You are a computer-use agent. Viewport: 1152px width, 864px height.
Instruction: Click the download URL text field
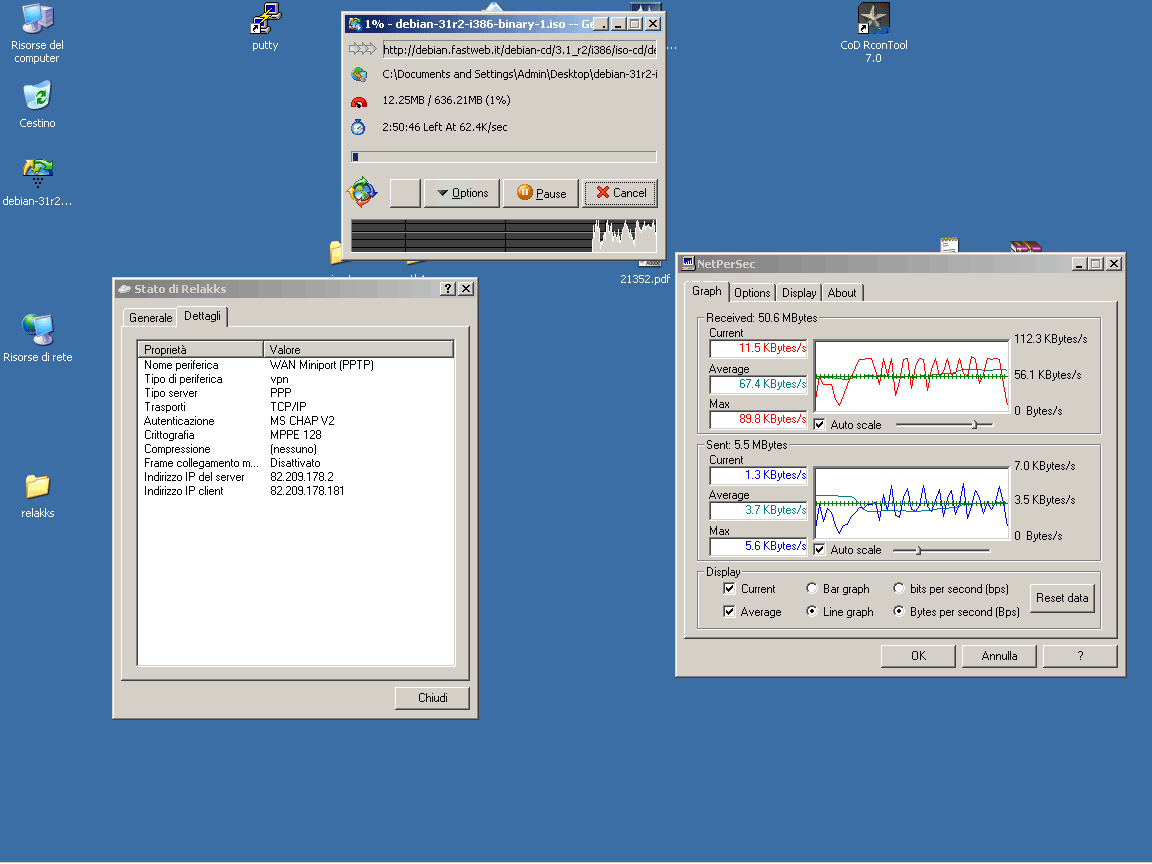point(519,49)
